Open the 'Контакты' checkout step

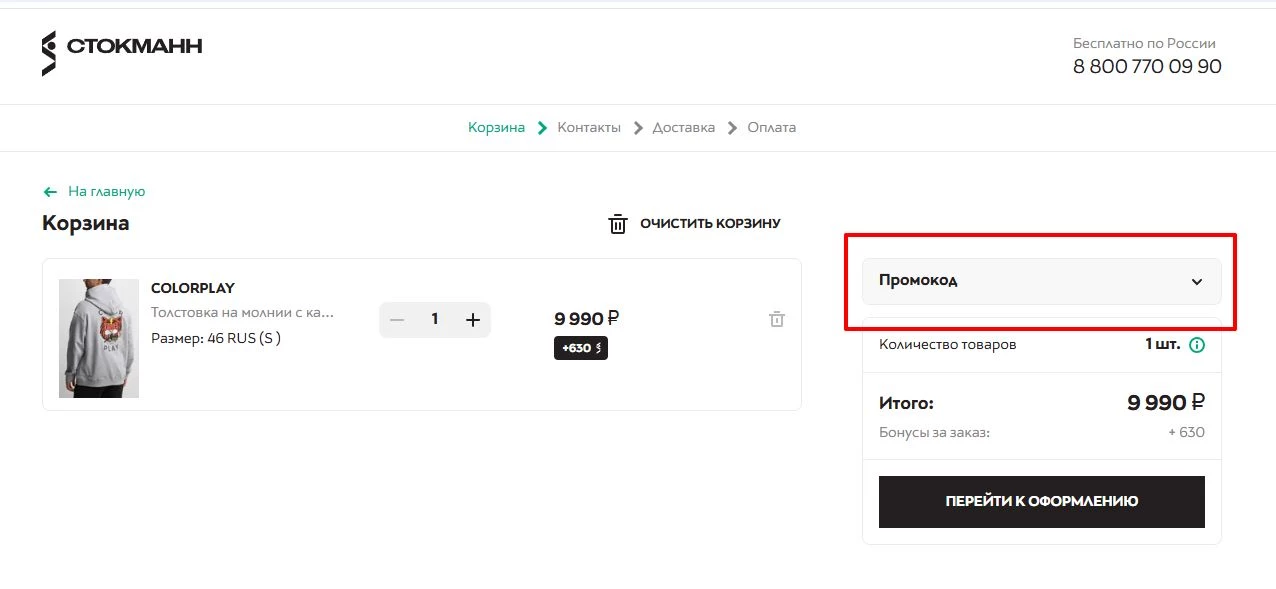[589, 127]
